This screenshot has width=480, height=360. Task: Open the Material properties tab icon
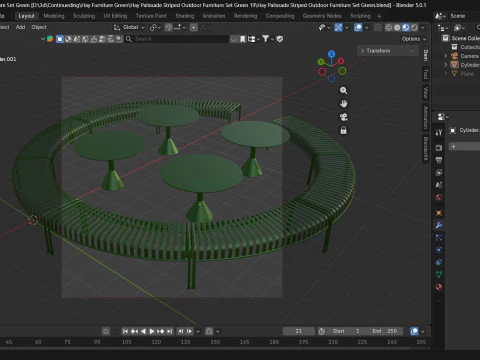(x=439, y=287)
